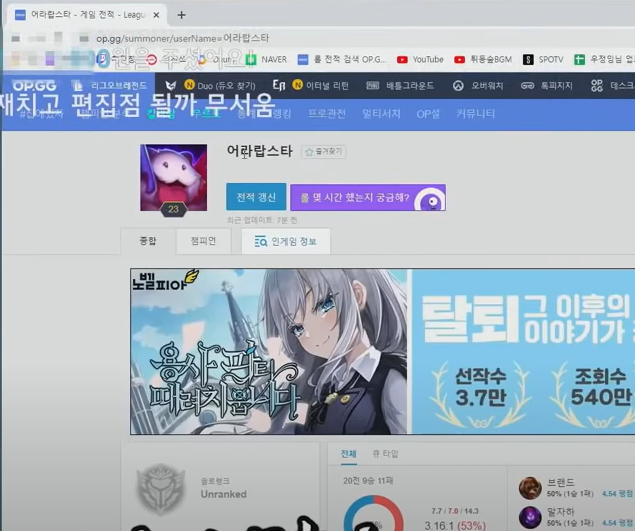Click the 튀동숲BGM bookmark's red icon
Screen dimensions: 635x531
coord(459,60)
